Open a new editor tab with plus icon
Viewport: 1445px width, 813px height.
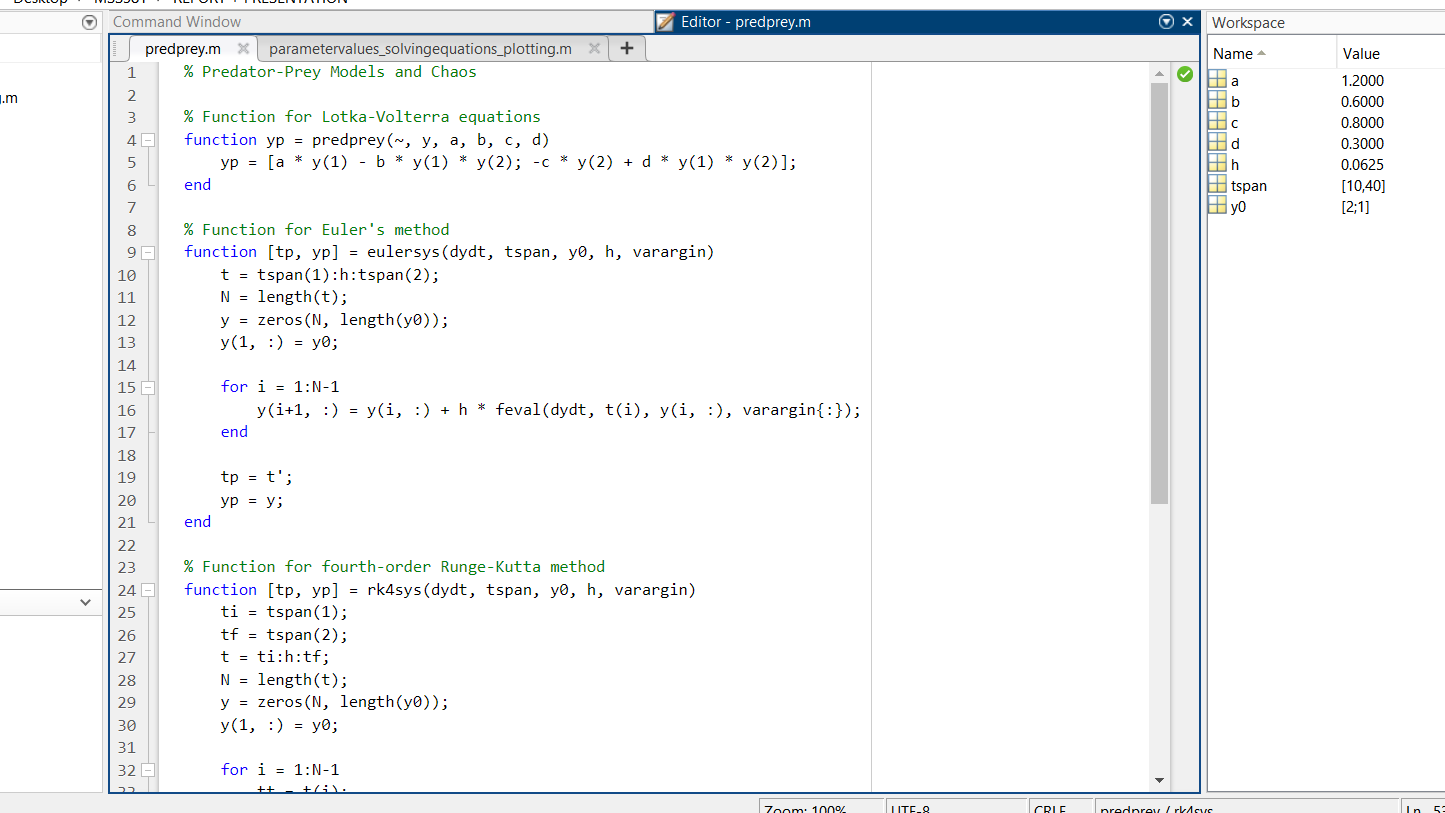click(627, 47)
